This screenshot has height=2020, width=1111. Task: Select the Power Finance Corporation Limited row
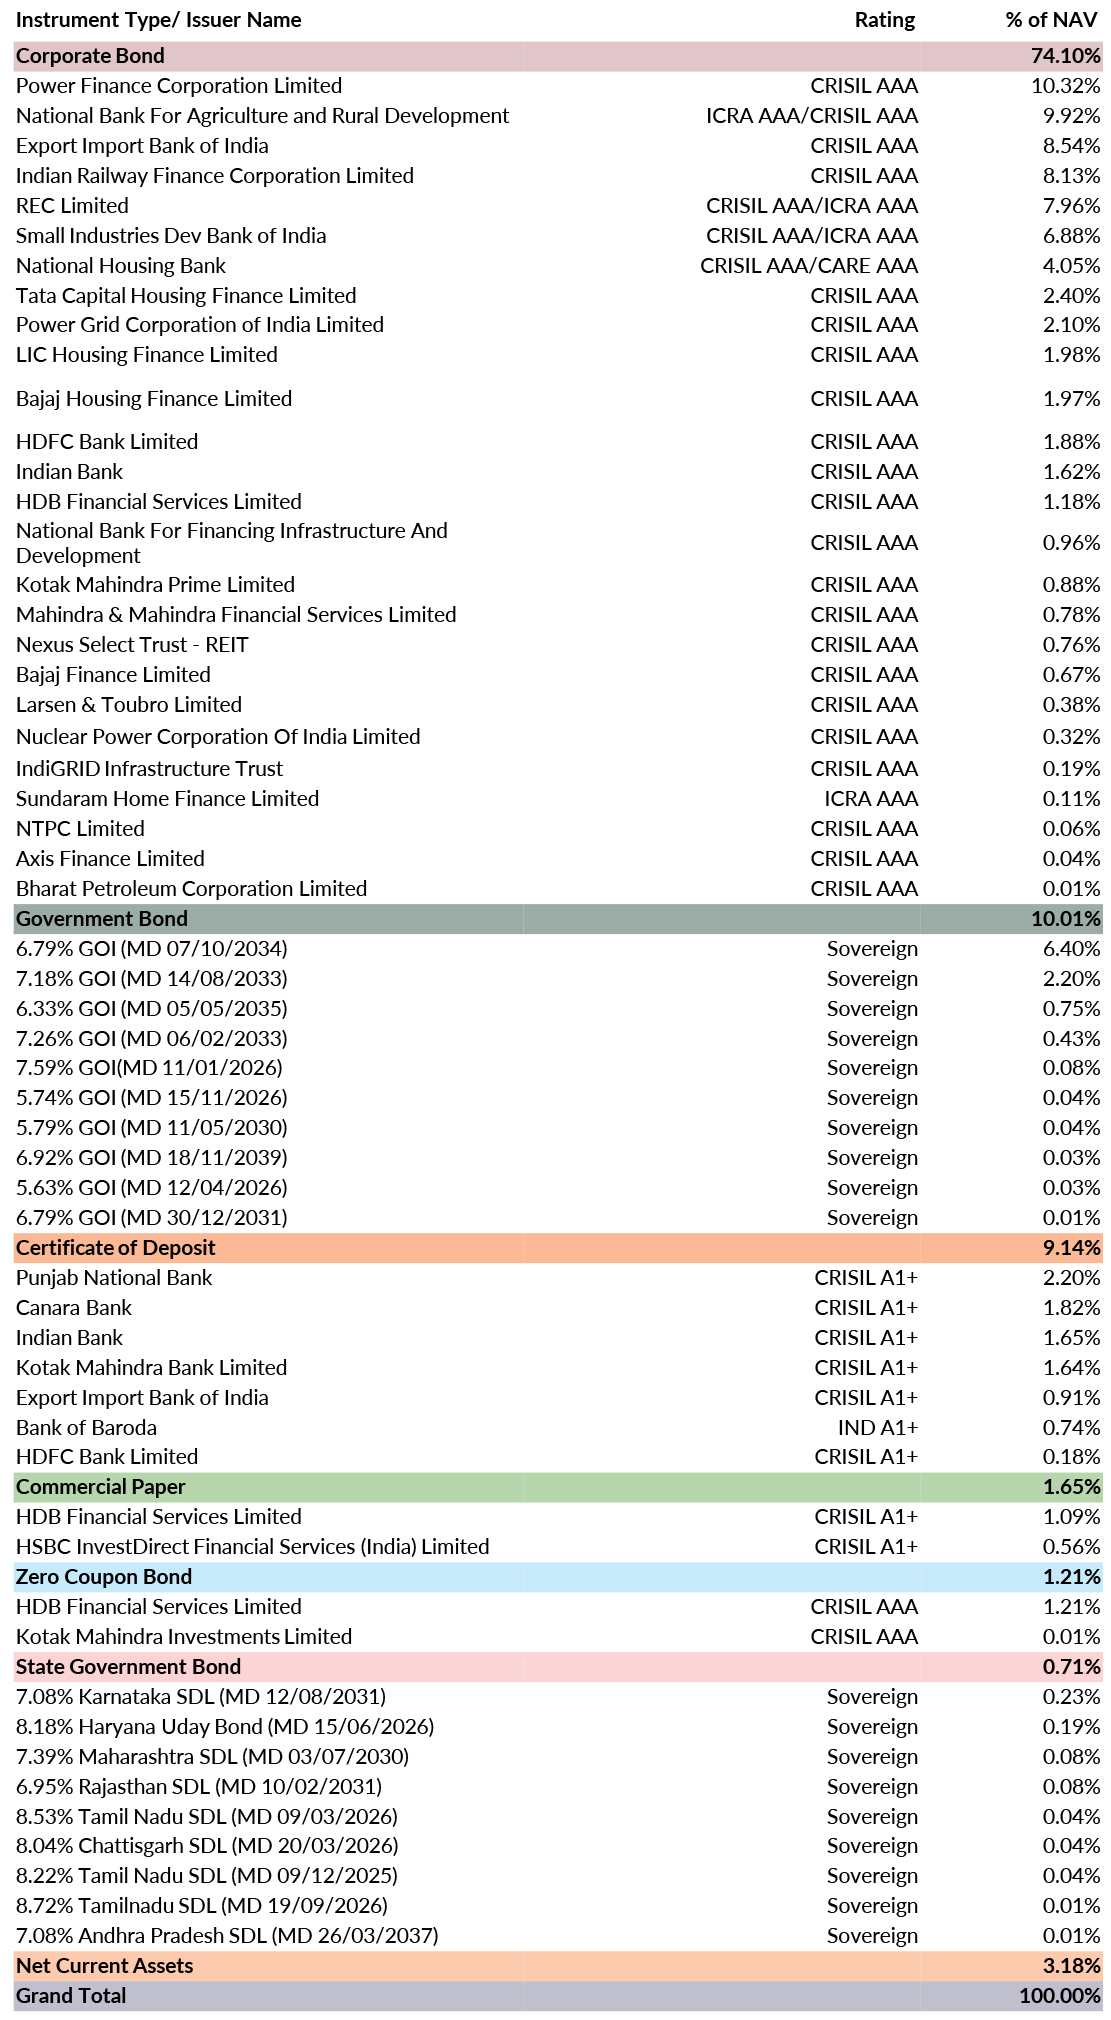(558, 86)
